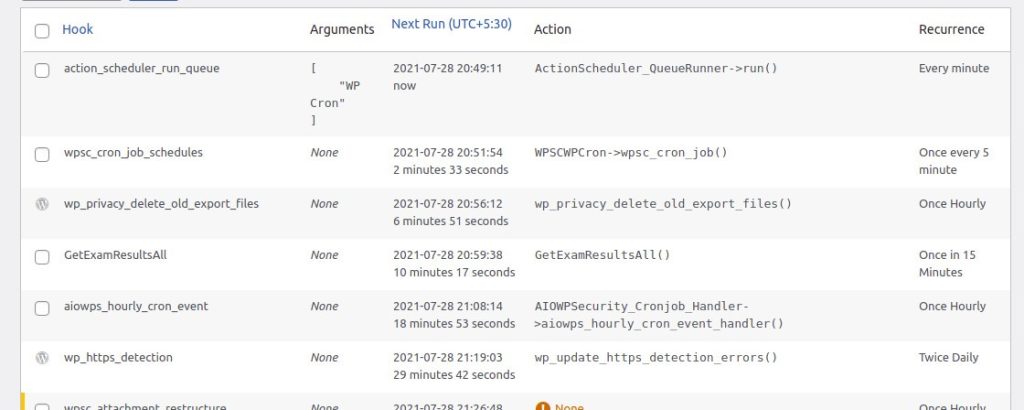Click the Action column header
The height and width of the screenshot is (410, 1024).
[552, 30]
